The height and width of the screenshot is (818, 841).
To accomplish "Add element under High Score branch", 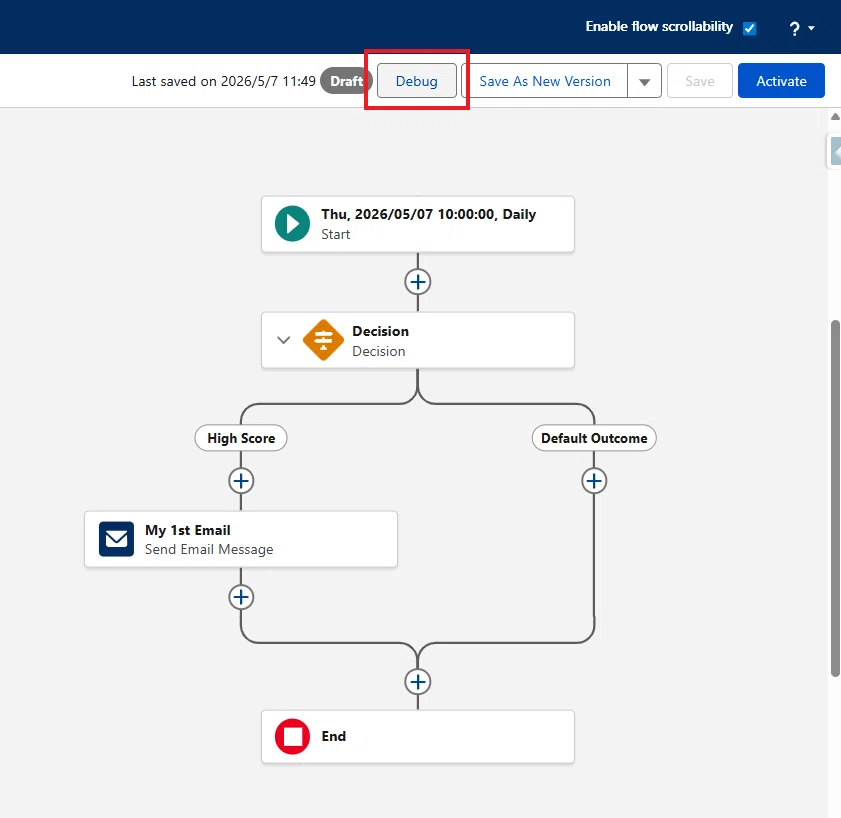I will [x=241, y=481].
